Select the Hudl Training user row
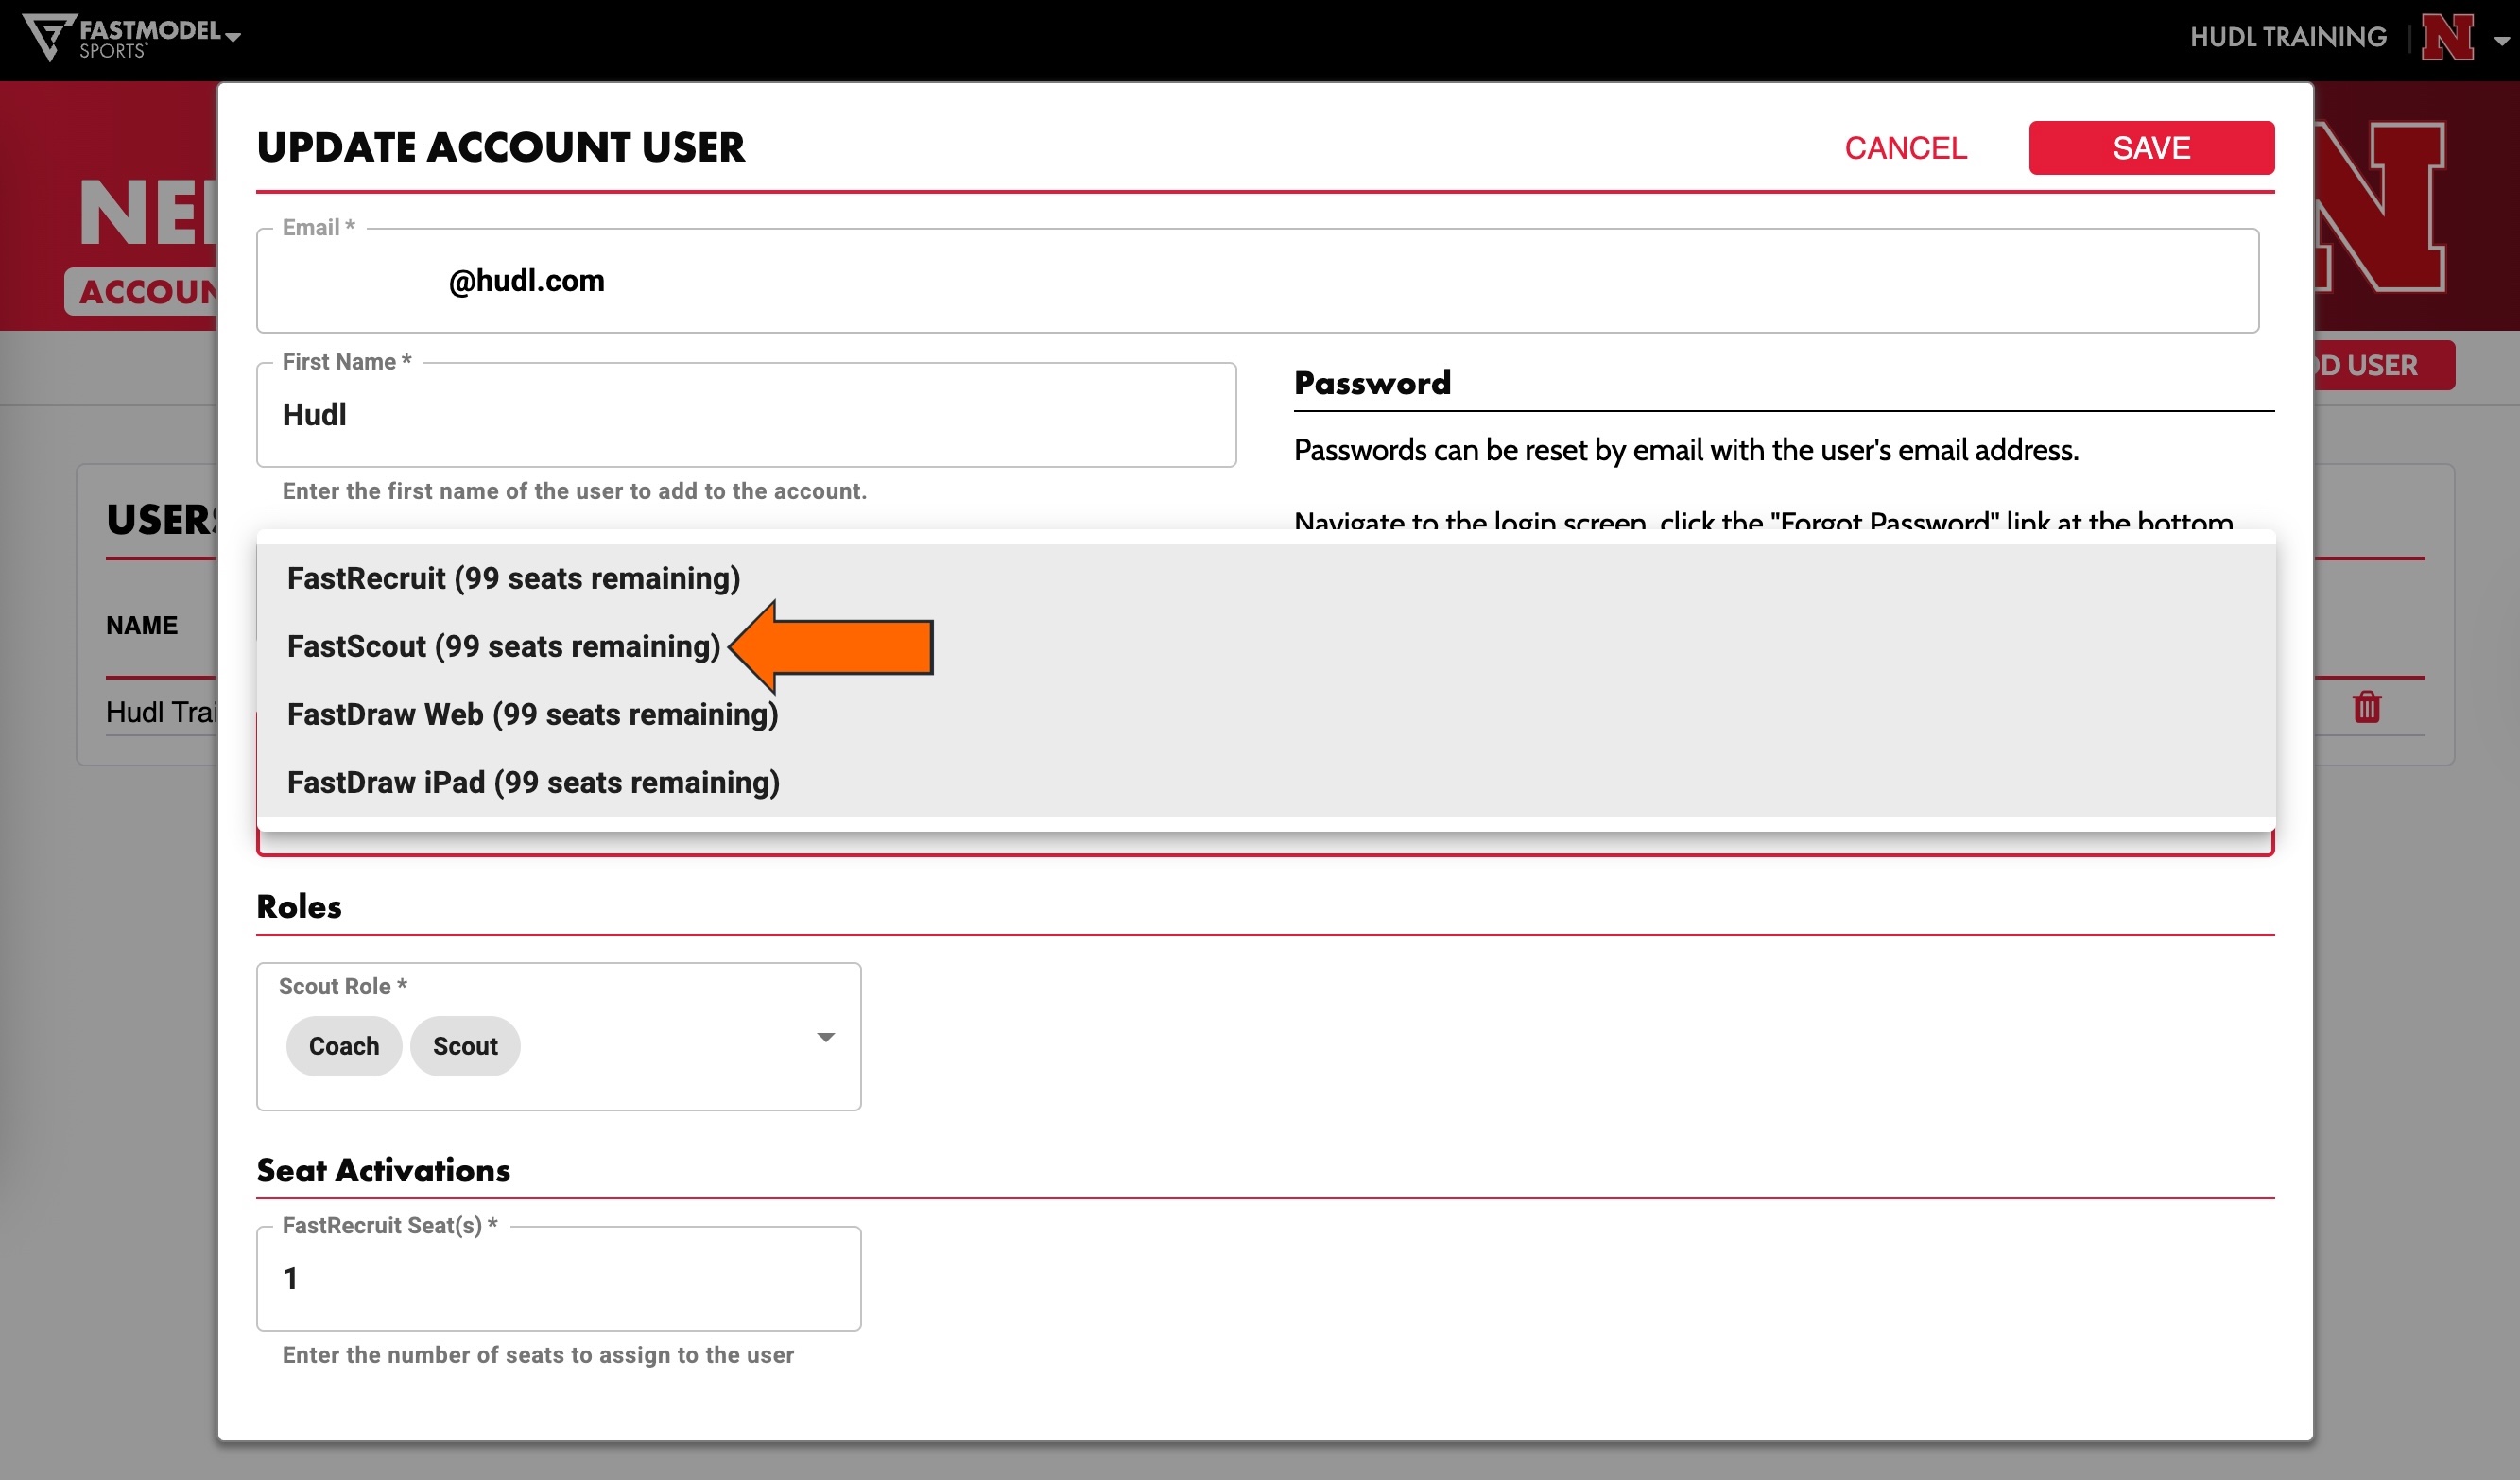The height and width of the screenshot is (1480, 2520). [161, 712]
